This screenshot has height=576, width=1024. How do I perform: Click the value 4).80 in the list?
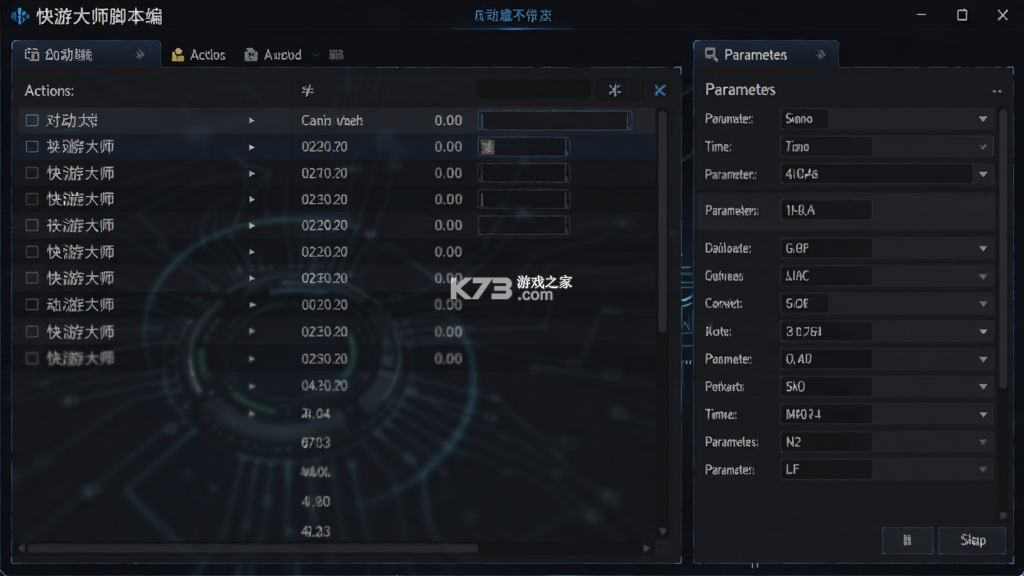click(315, 502)
